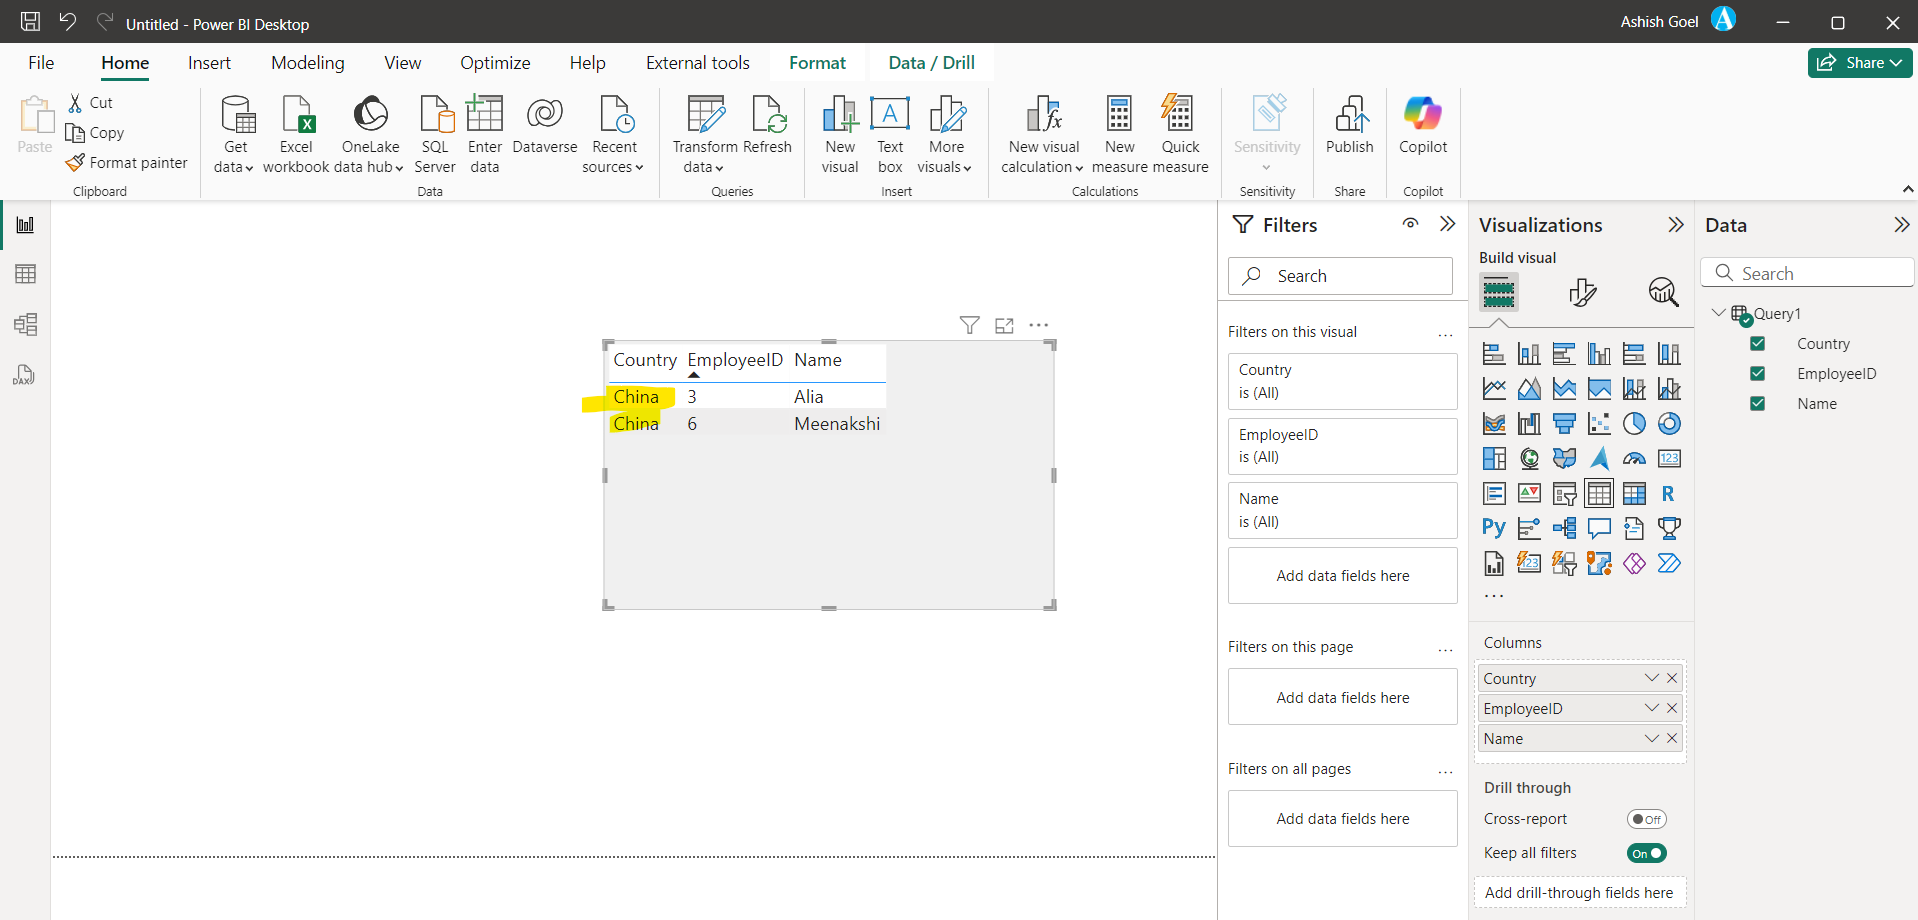Choose the Slicer visualization

(x=1564, y=493)
